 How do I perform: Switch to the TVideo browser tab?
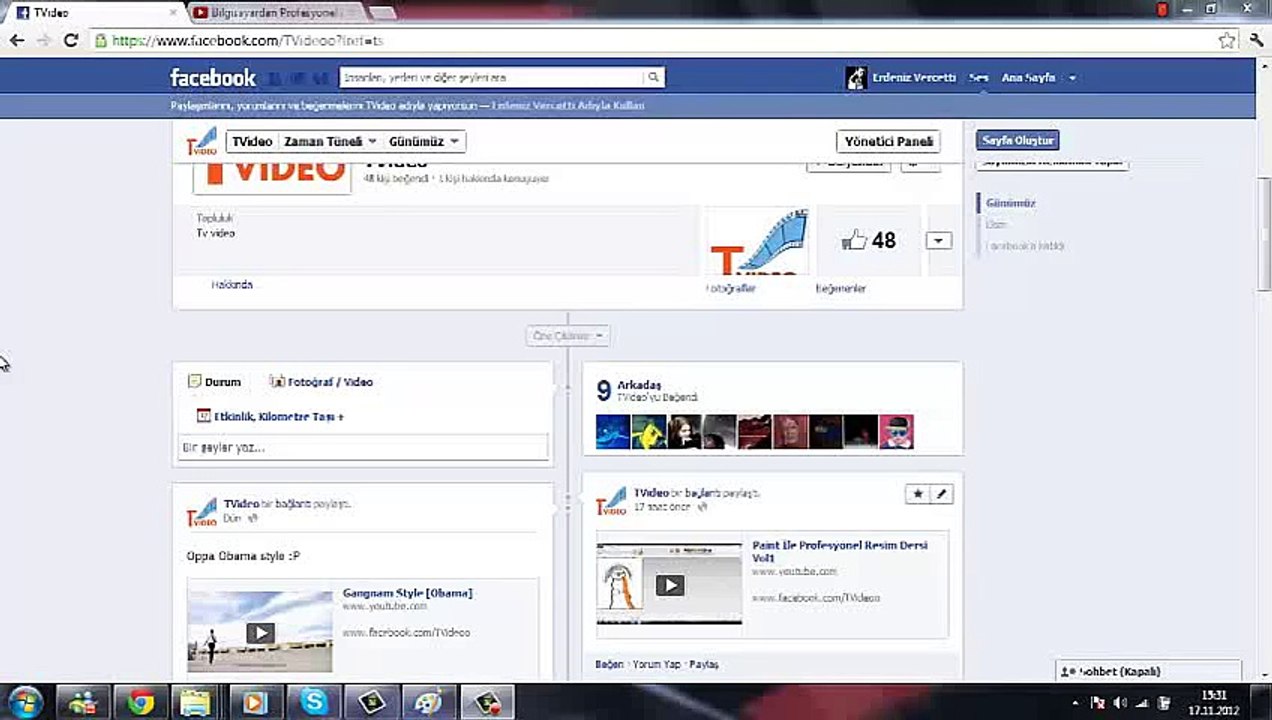coord(95,12)
